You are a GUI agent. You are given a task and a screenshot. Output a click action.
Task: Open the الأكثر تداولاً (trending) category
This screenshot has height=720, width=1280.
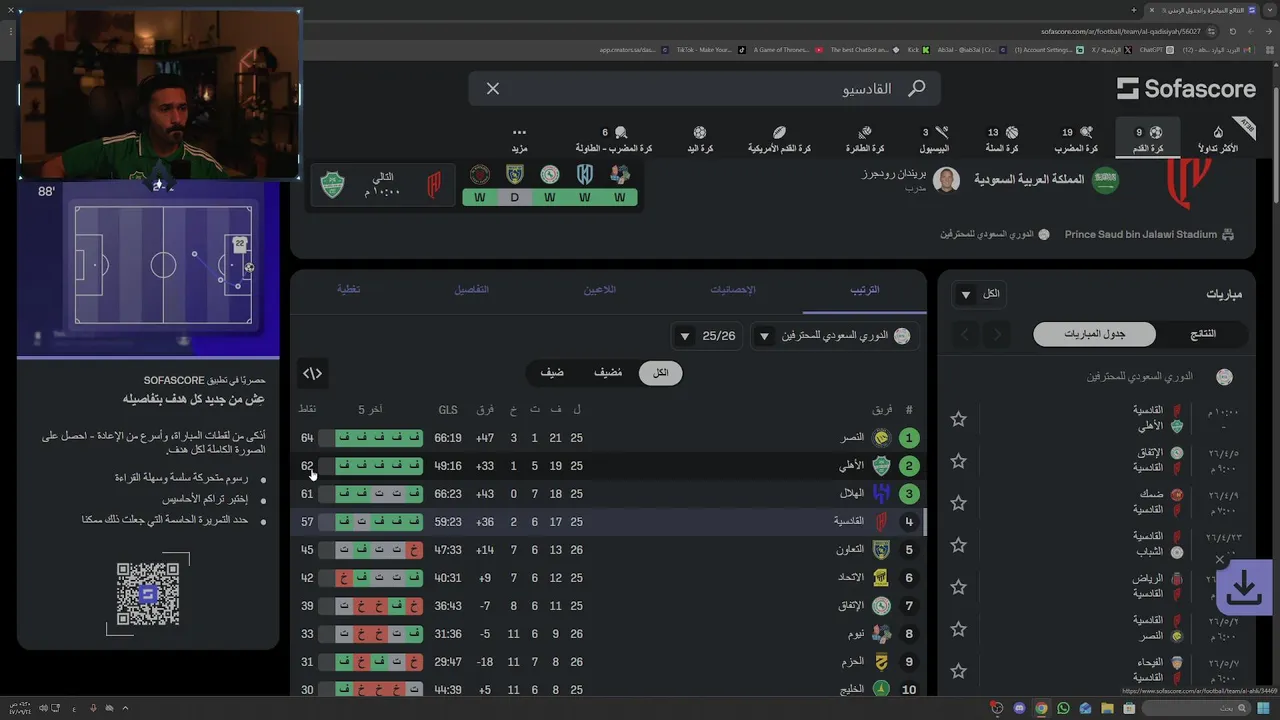(x=1217, y=139)
